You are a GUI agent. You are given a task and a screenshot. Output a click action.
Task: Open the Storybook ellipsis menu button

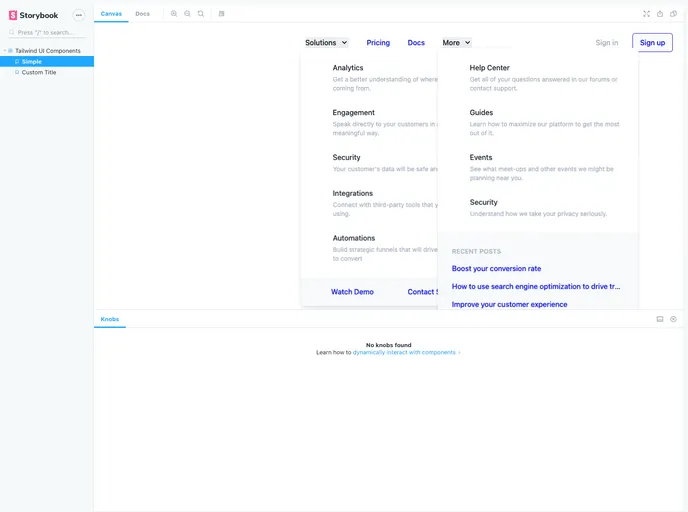[79, 15]
